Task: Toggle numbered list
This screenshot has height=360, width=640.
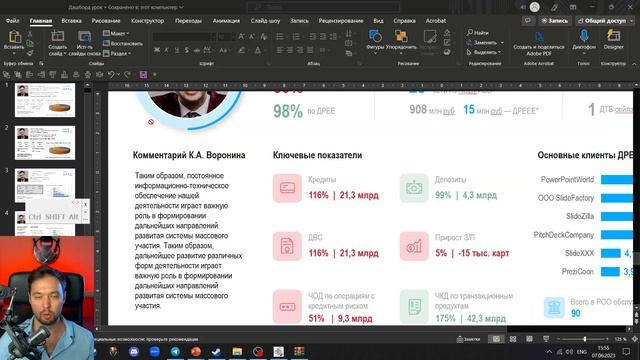Action: [297, 37]
